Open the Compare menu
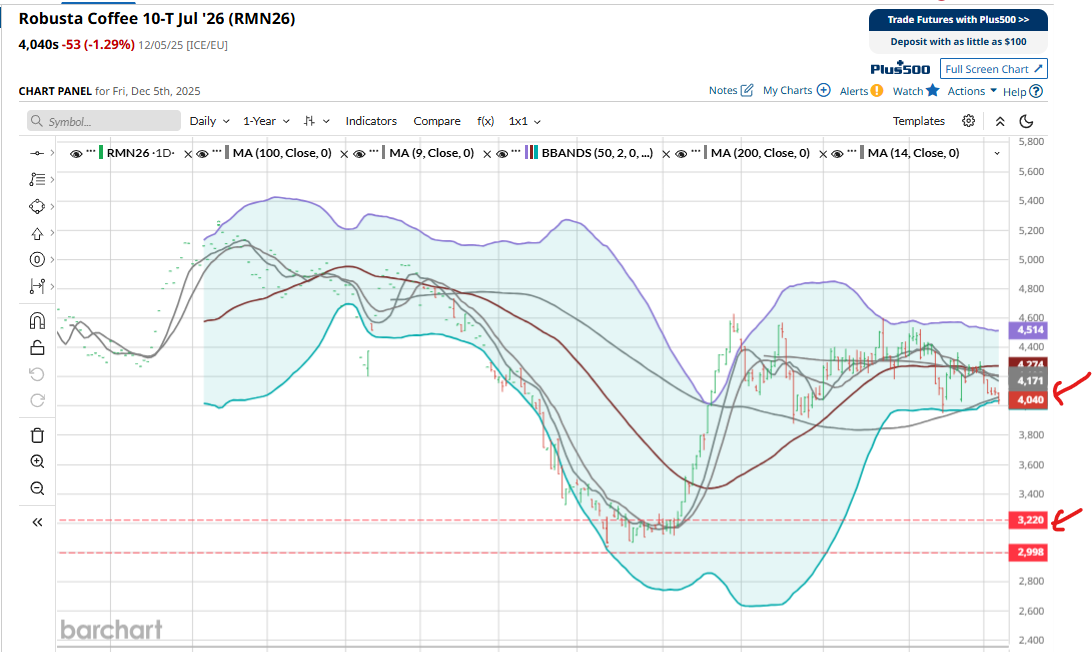1092x652 pixels. [x=437, y=121]
